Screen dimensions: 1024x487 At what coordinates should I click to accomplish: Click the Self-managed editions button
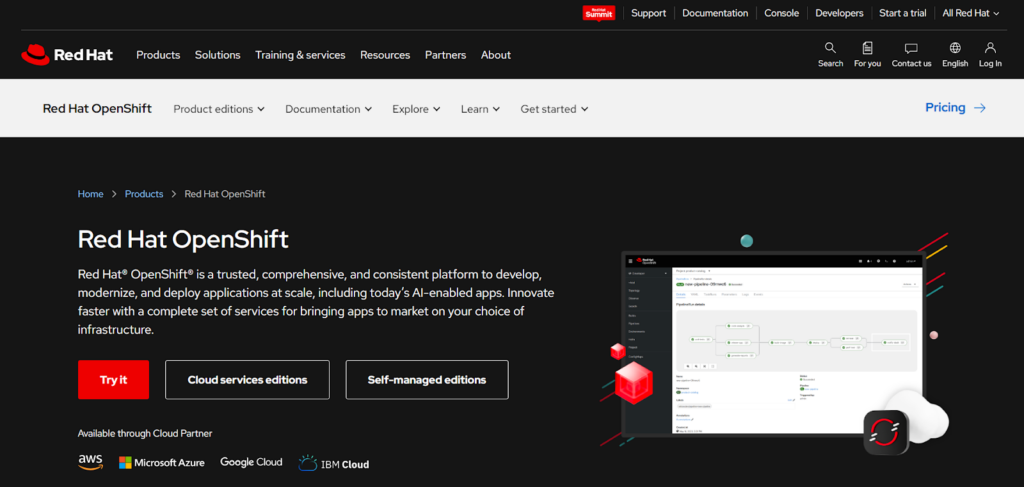coord(427,379)
